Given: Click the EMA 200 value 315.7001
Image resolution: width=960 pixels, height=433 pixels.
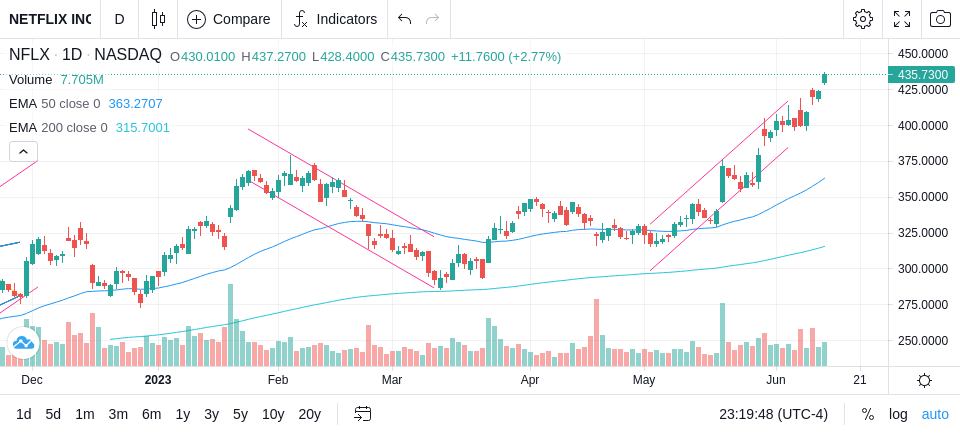Looking at the screenshot, I should click(x=143, y=127).
